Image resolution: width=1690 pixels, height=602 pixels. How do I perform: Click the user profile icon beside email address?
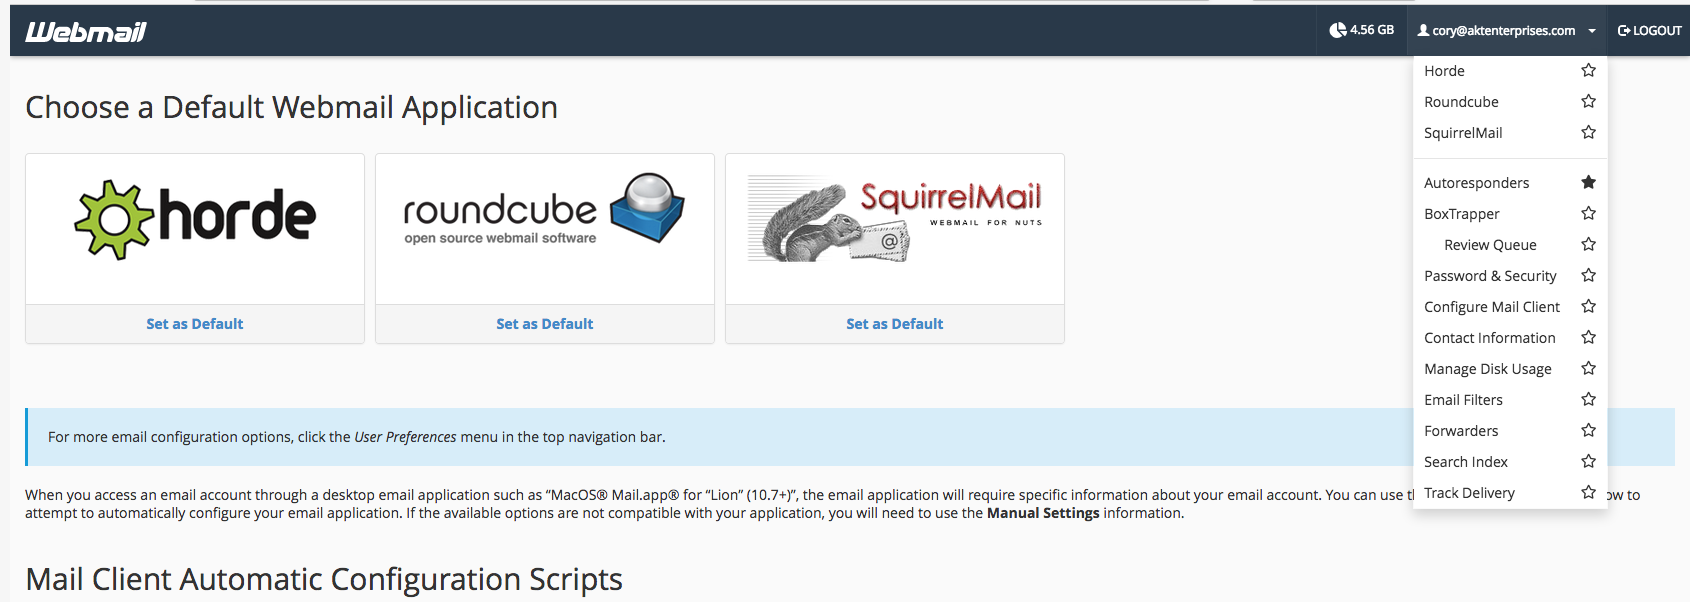coord(1423,31)
